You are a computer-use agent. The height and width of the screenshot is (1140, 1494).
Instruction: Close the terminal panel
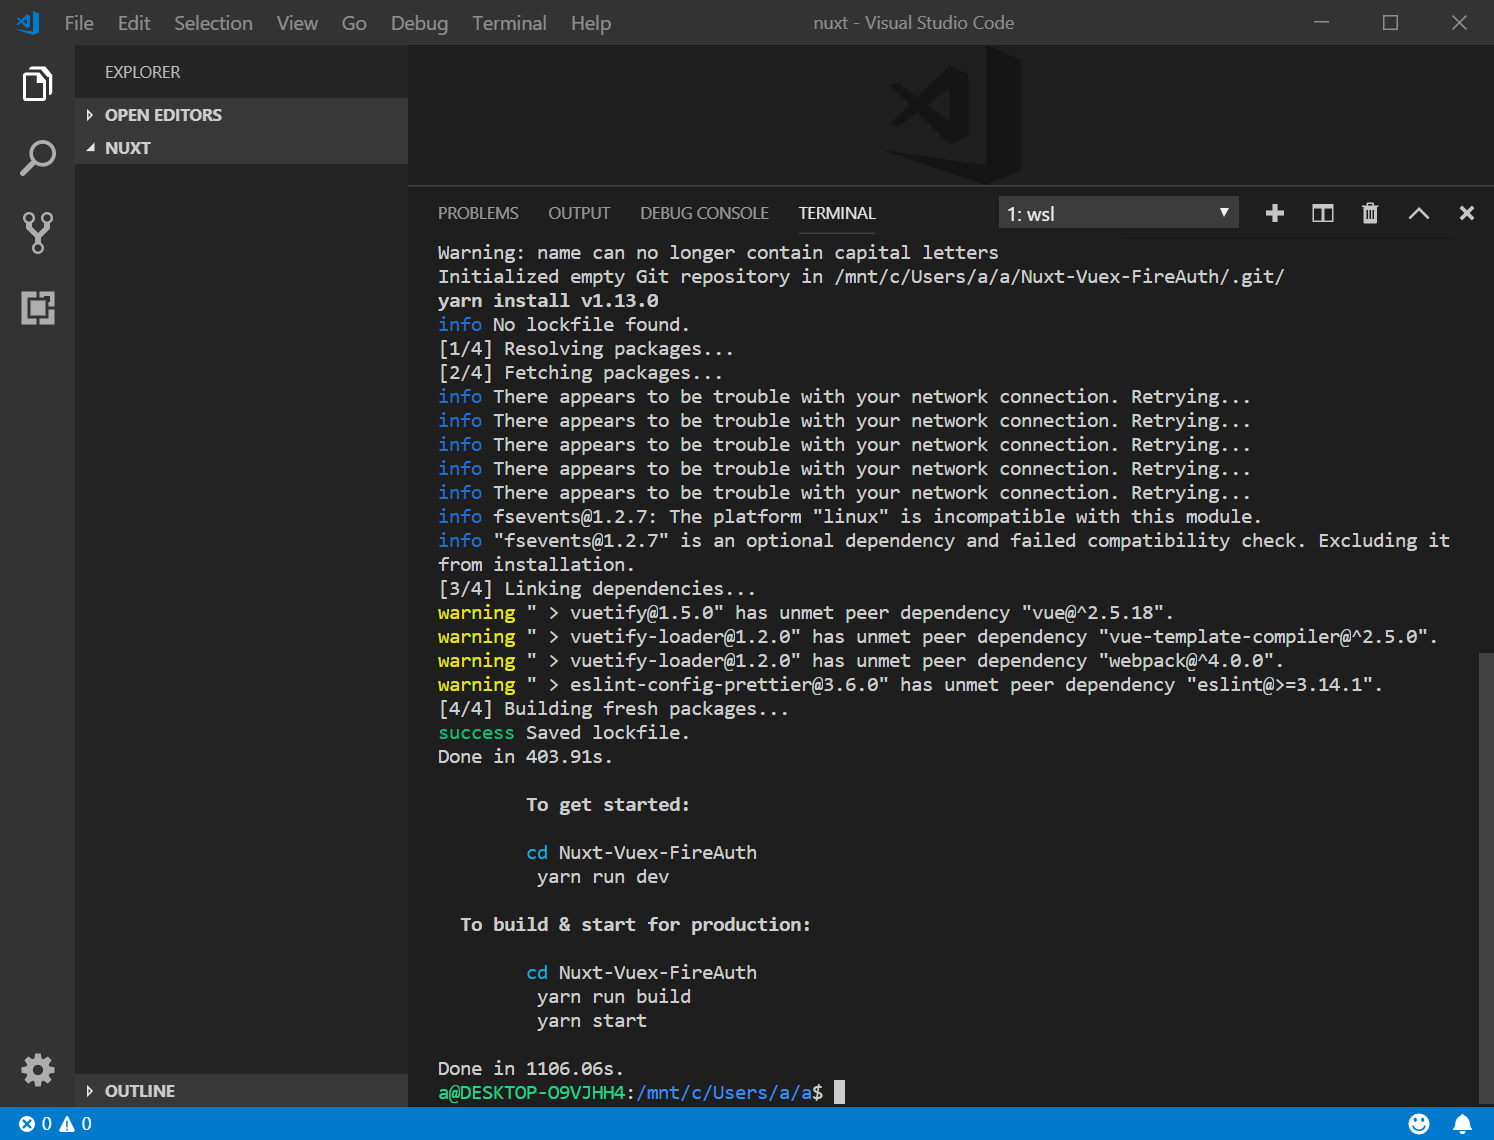coord(1466,213)
